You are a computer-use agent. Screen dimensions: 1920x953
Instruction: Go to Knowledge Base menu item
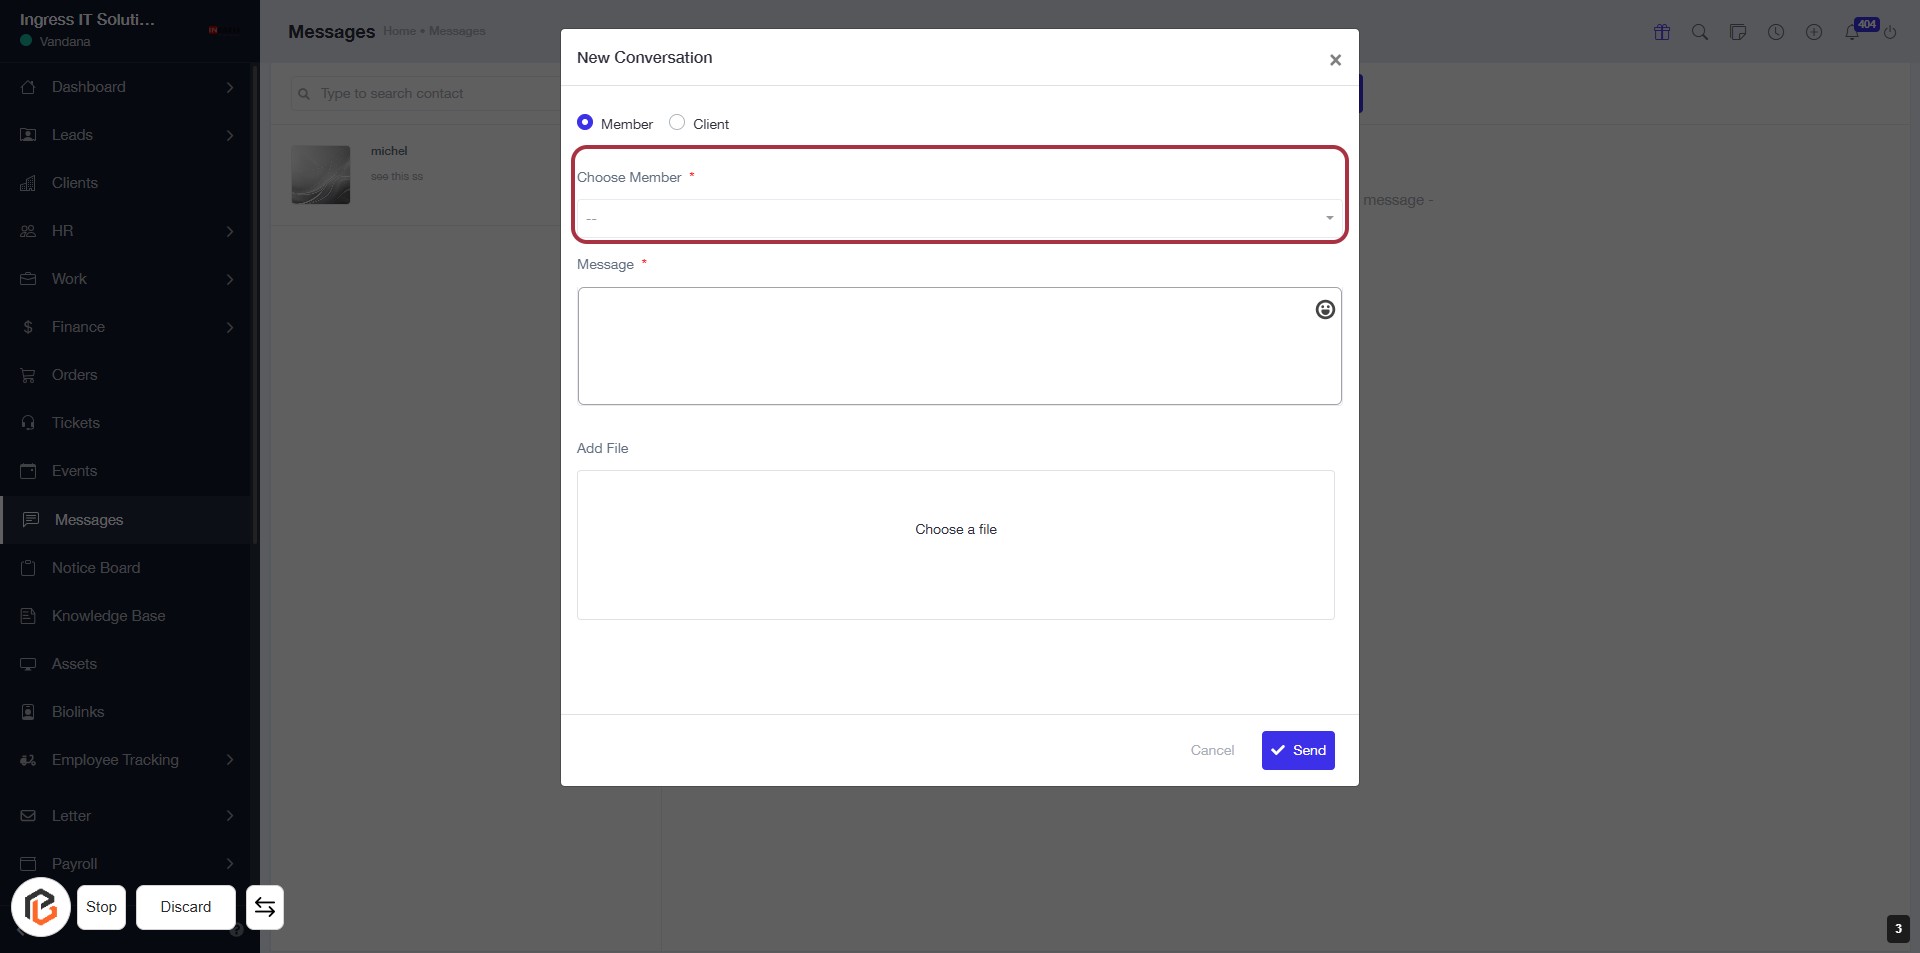tap(108, 616)
